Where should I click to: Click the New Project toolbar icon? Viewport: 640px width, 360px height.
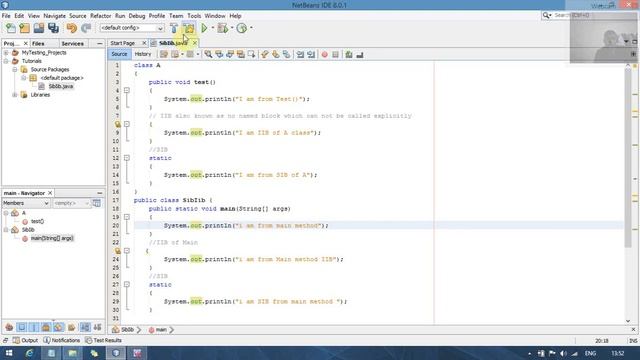point(24,28)
